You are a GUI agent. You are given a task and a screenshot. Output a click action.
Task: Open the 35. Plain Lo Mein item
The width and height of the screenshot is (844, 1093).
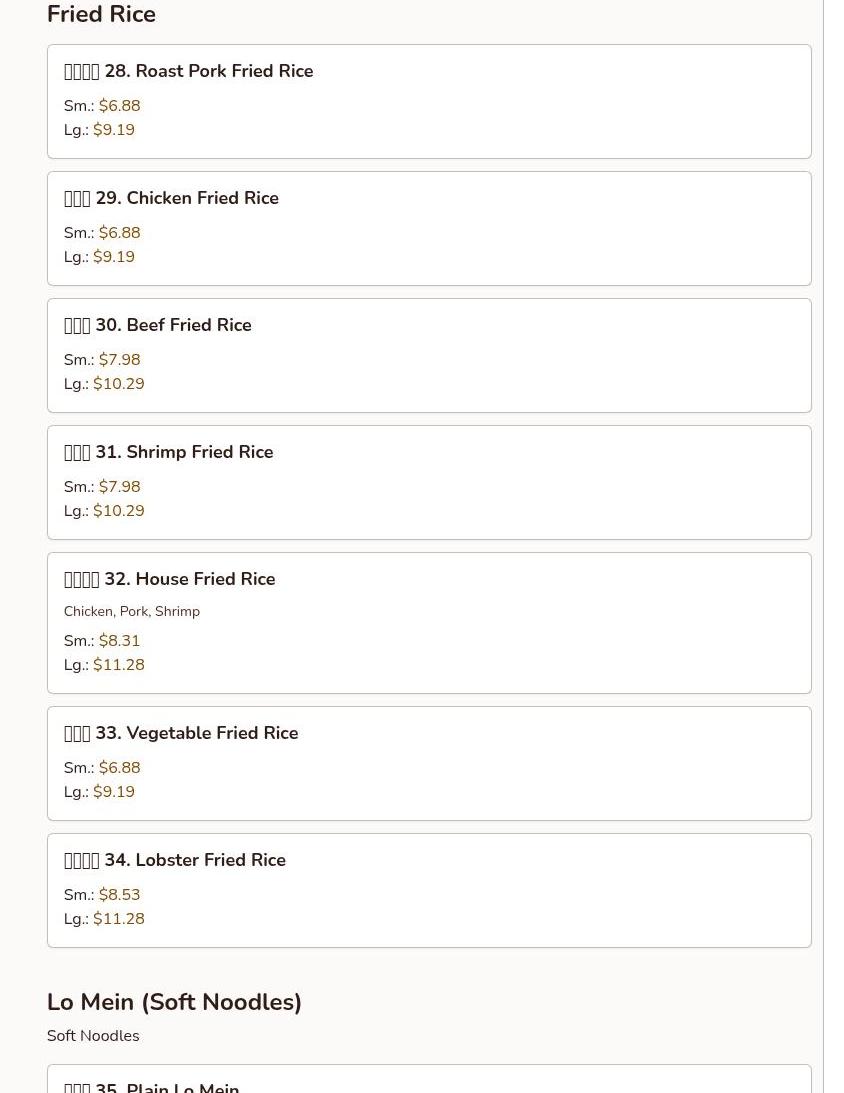[429, 1079]
